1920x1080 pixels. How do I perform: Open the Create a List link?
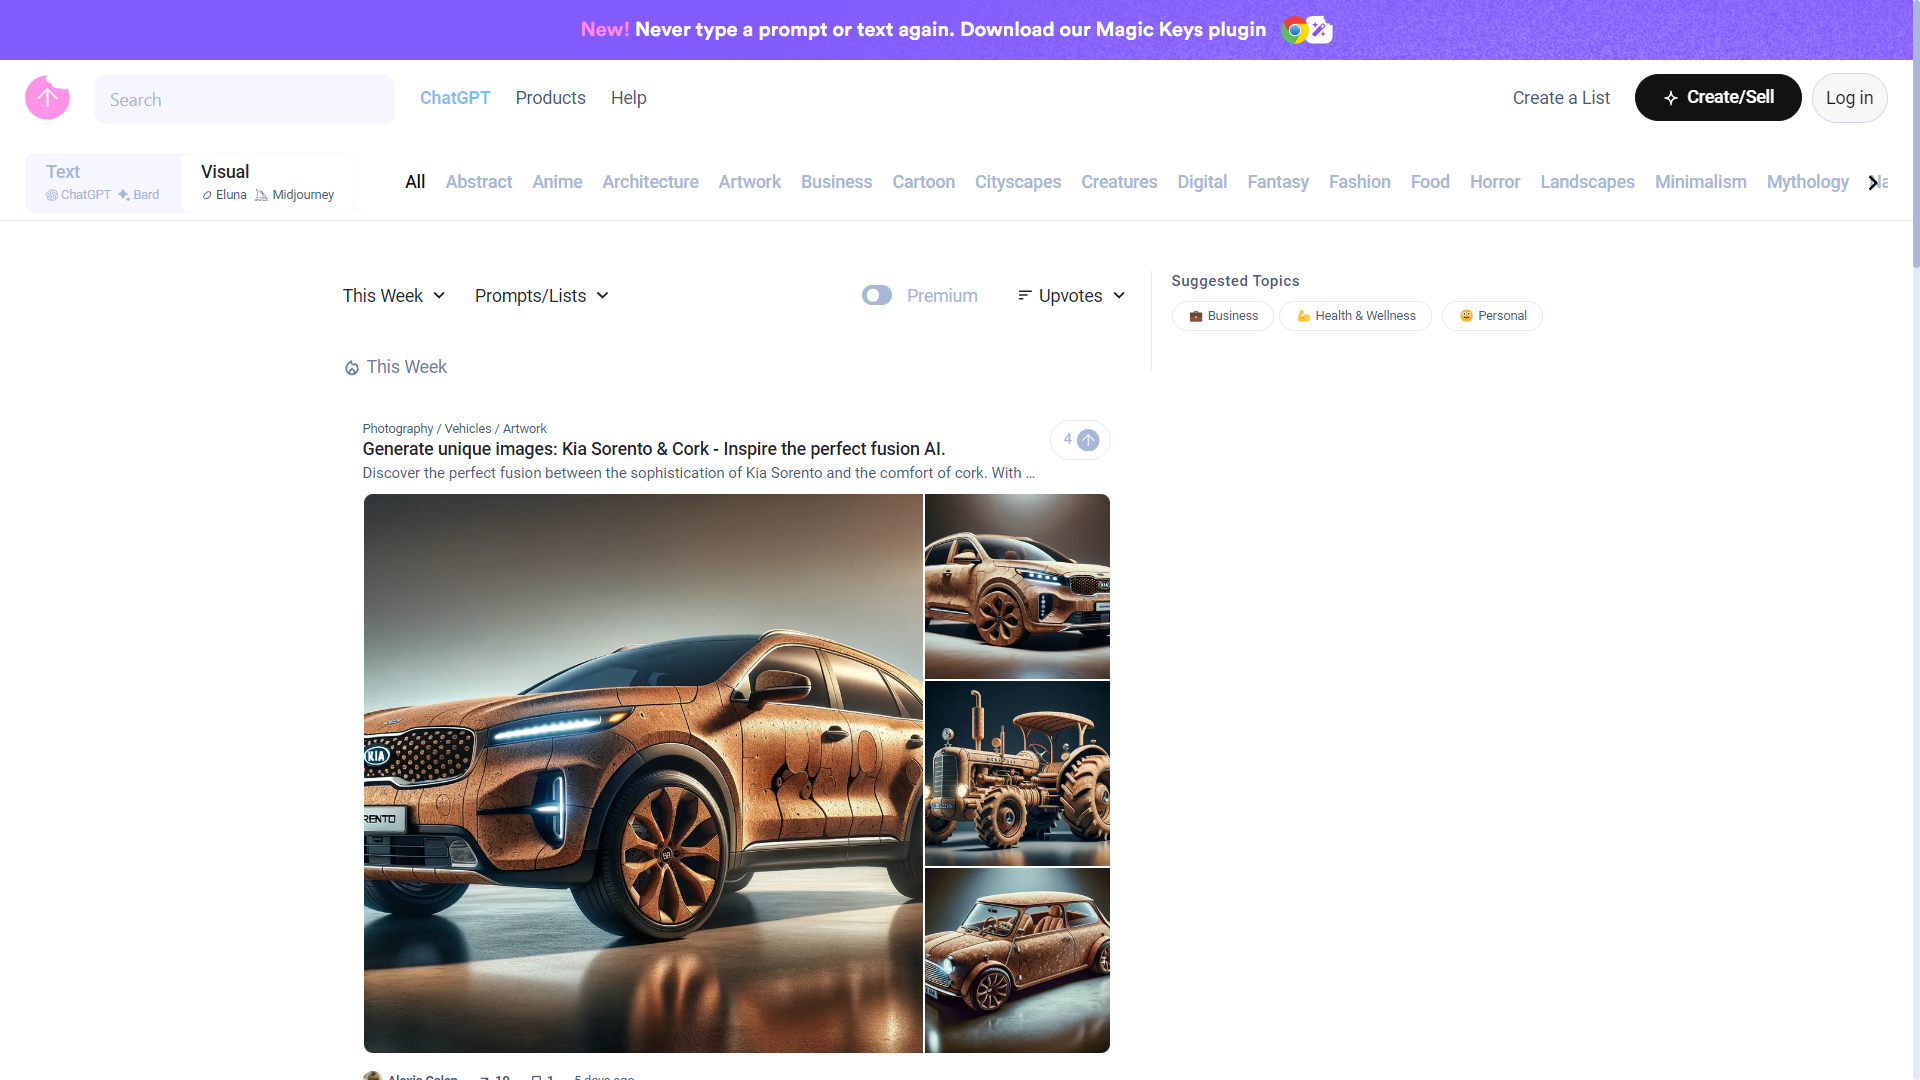click(x=1560, y=98)
